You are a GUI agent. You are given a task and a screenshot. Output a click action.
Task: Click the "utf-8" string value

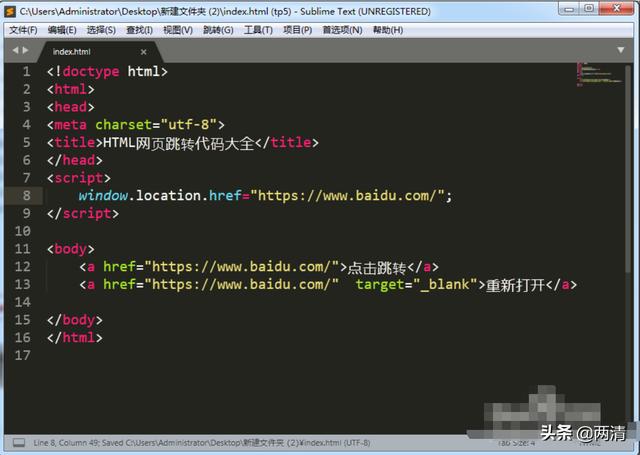point(188,125)
